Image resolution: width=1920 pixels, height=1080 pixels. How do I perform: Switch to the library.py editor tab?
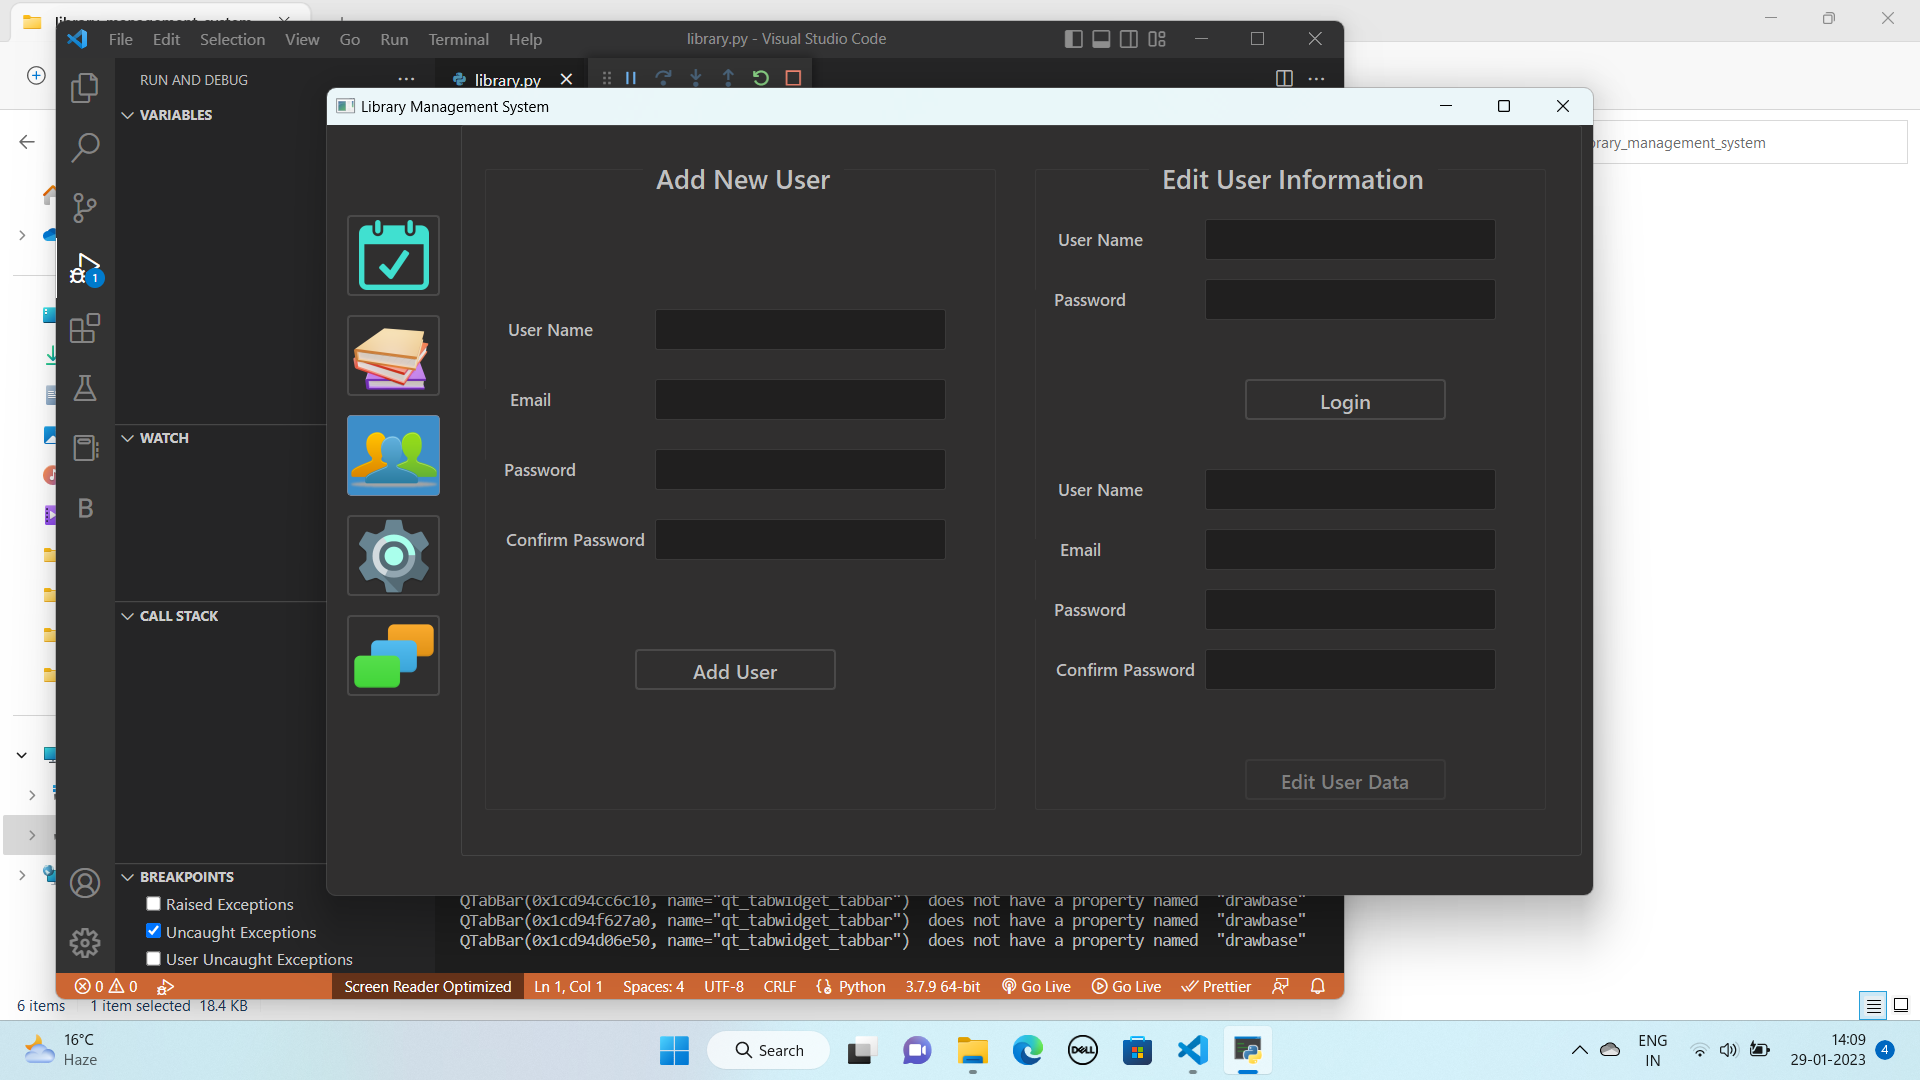click(x=508, y=80)
